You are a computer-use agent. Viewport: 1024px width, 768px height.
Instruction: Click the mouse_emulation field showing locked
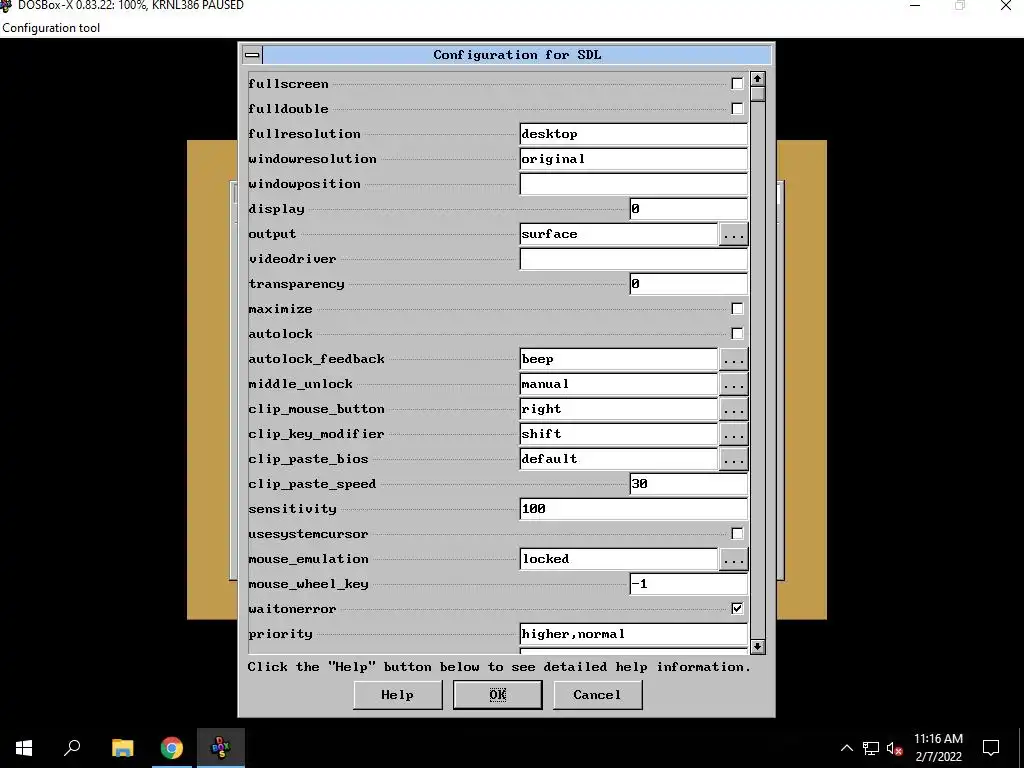click(618, 559)
